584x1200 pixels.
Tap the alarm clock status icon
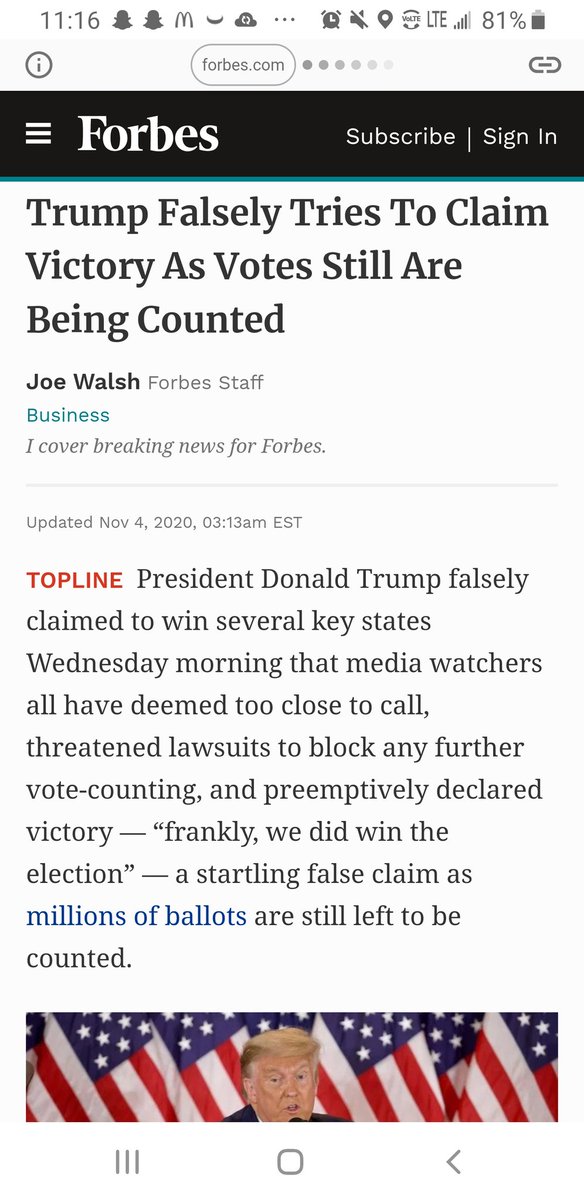(x=331, y=20)
